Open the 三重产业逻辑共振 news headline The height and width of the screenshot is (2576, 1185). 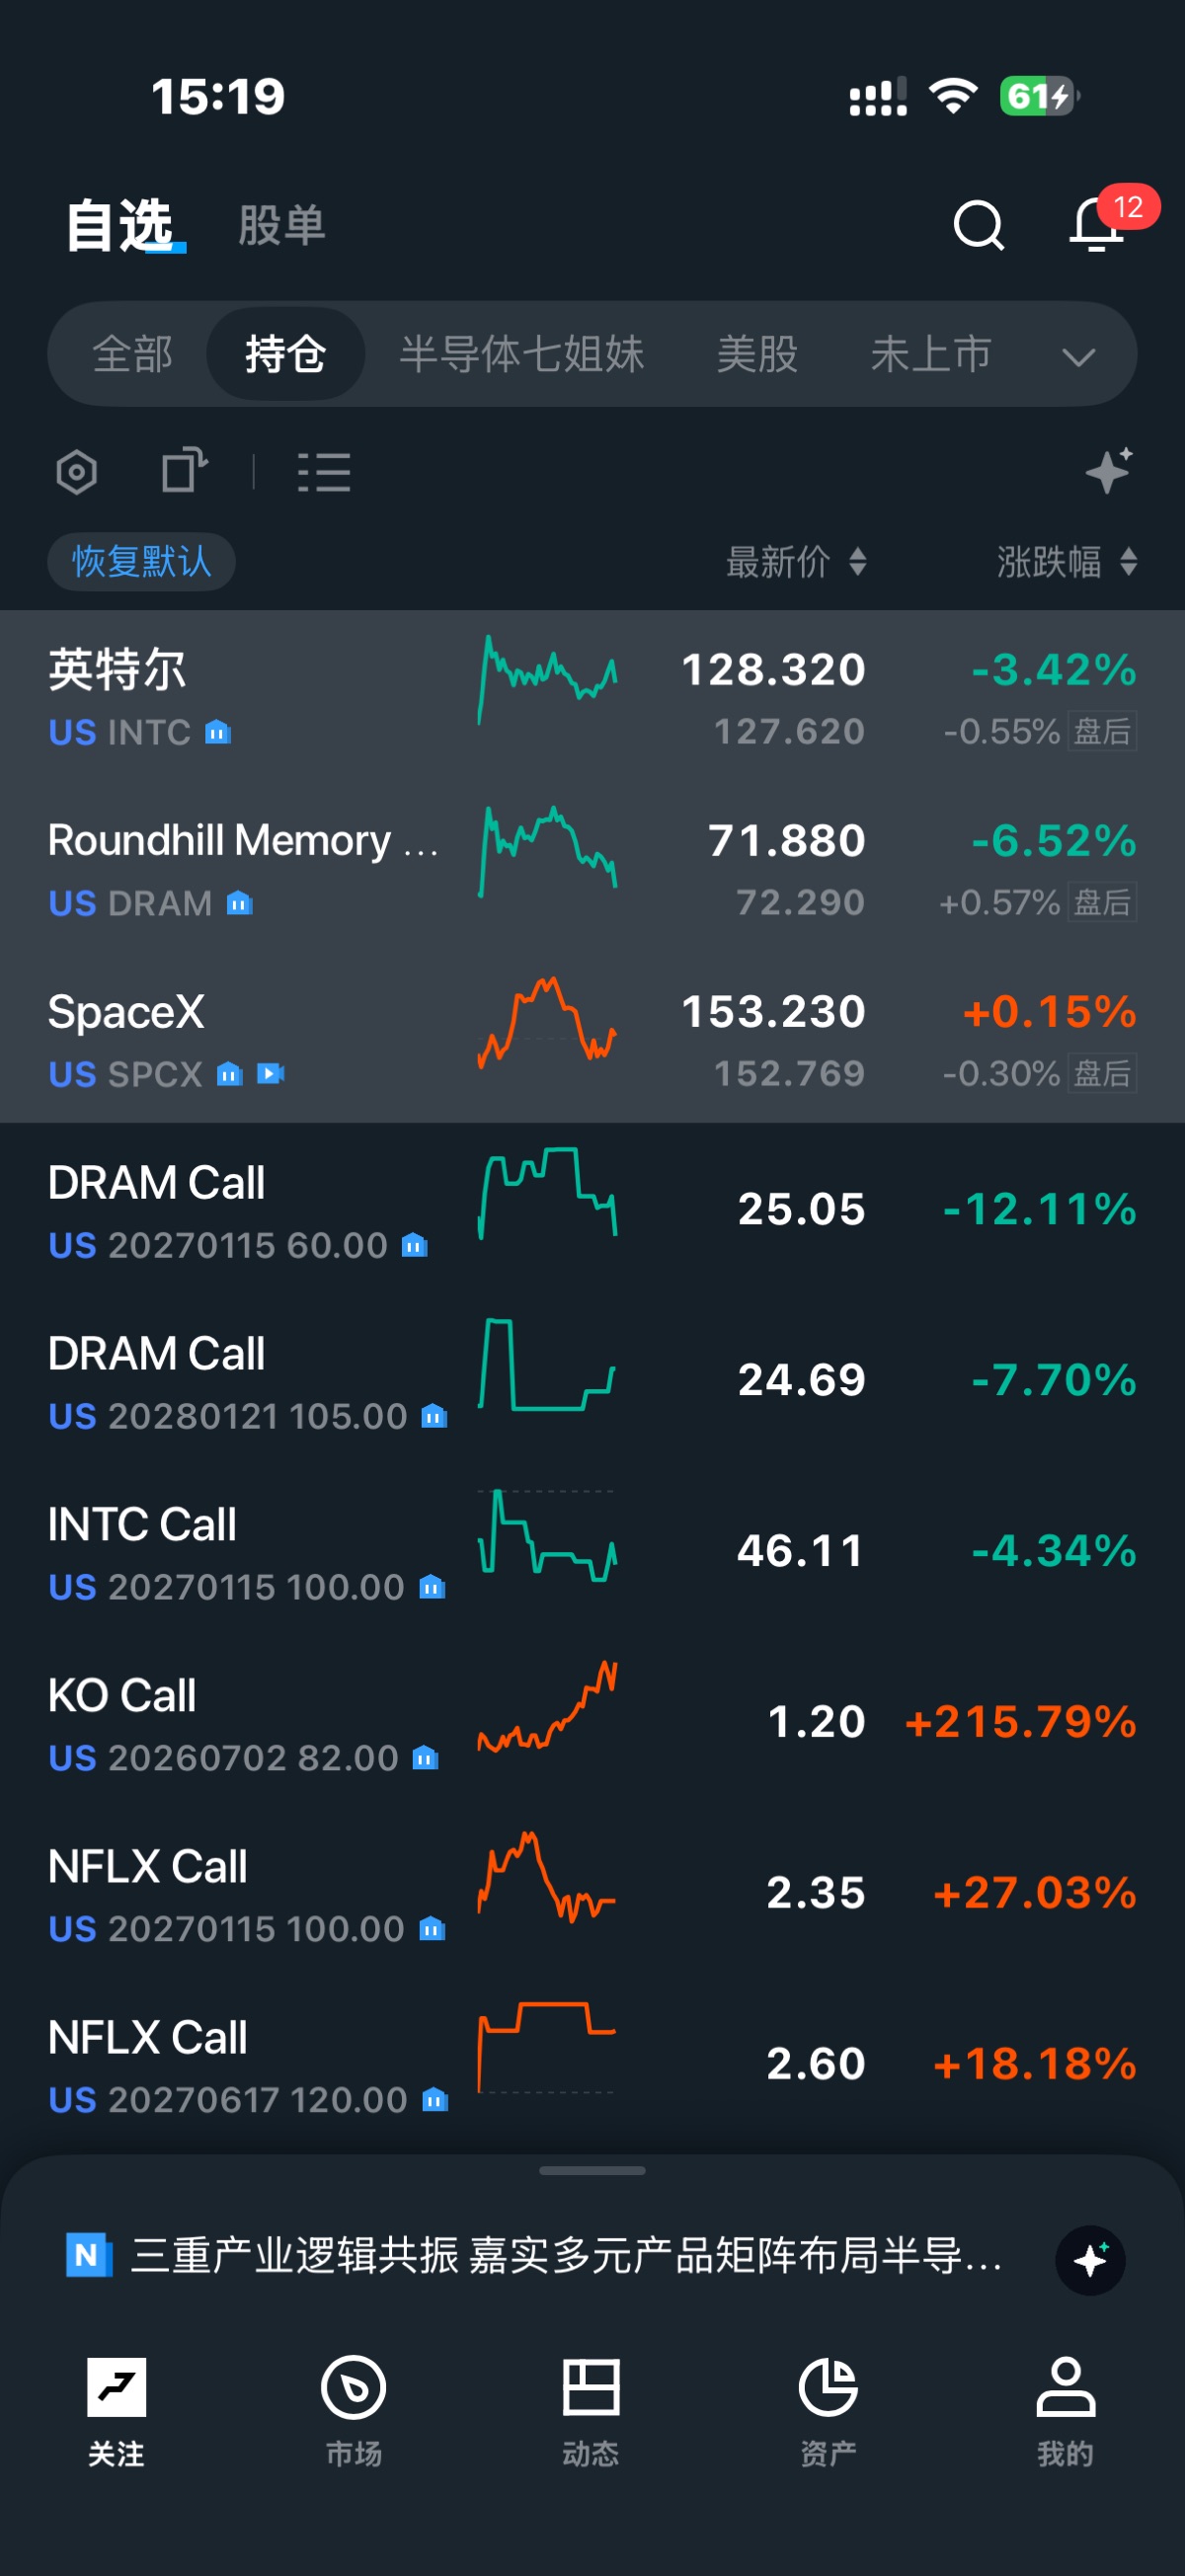tap(566, 2255)
